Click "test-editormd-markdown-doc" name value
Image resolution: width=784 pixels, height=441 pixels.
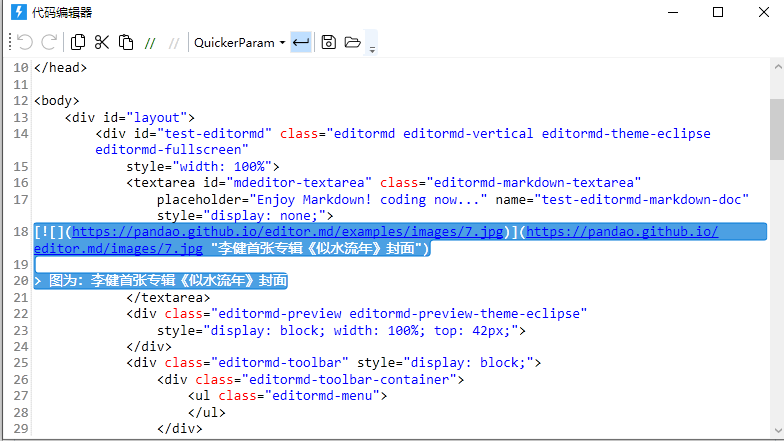[x=642, y=200]
